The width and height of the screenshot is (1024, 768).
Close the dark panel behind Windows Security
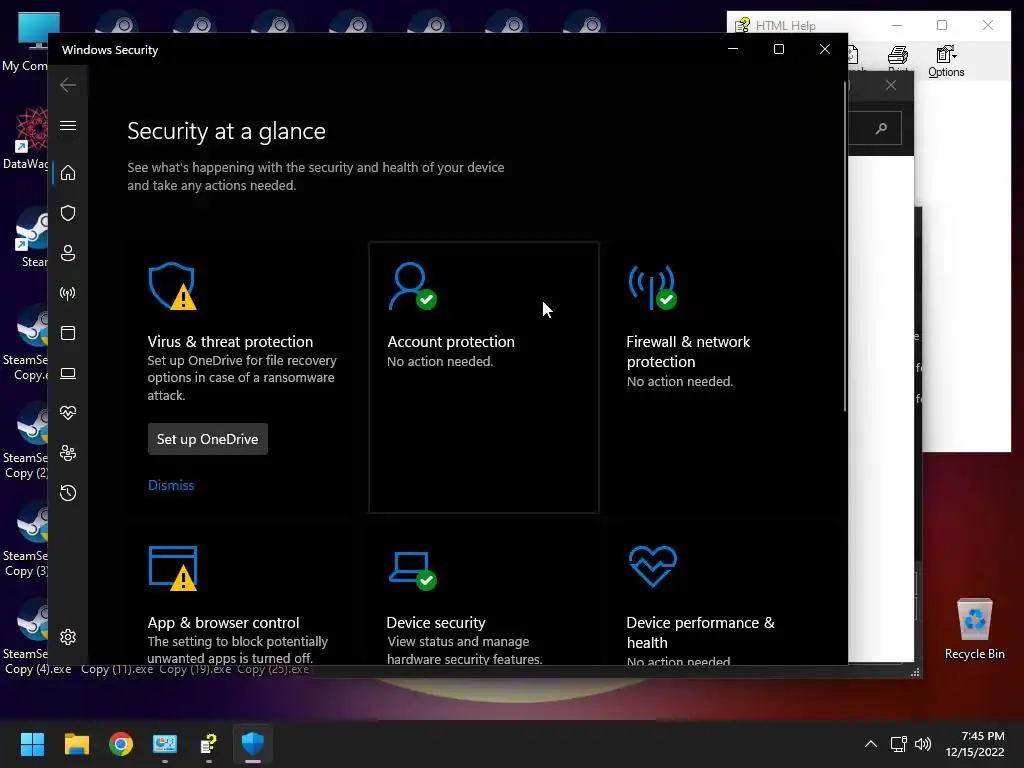(891, 86)
